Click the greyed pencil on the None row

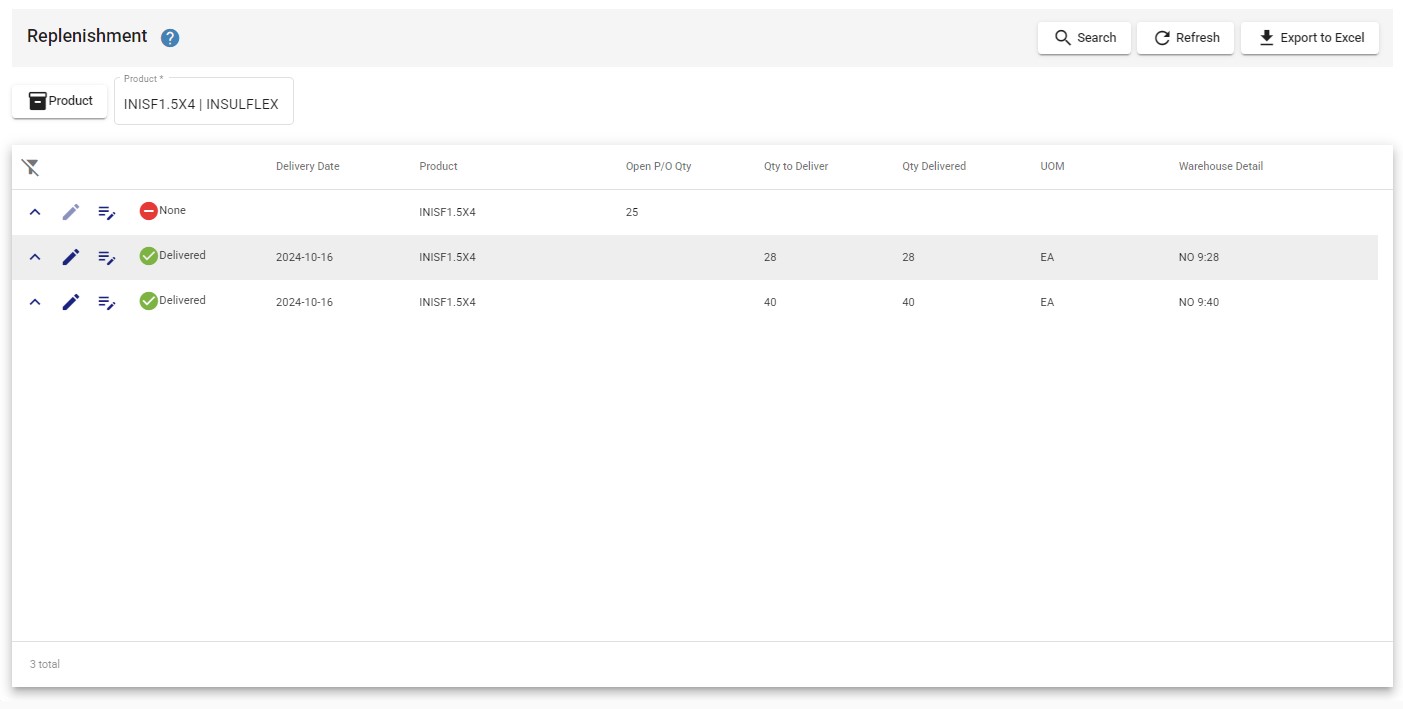point(71,212)
